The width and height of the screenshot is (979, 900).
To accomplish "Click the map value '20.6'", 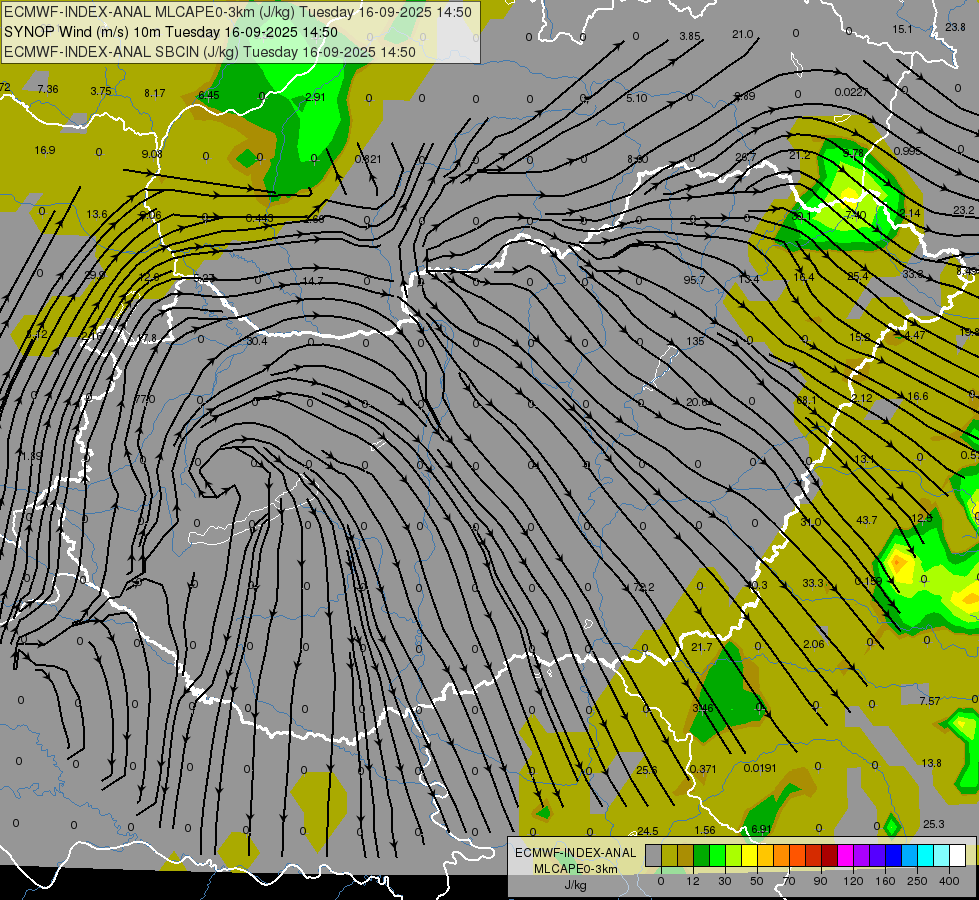I will click(697, 402).
